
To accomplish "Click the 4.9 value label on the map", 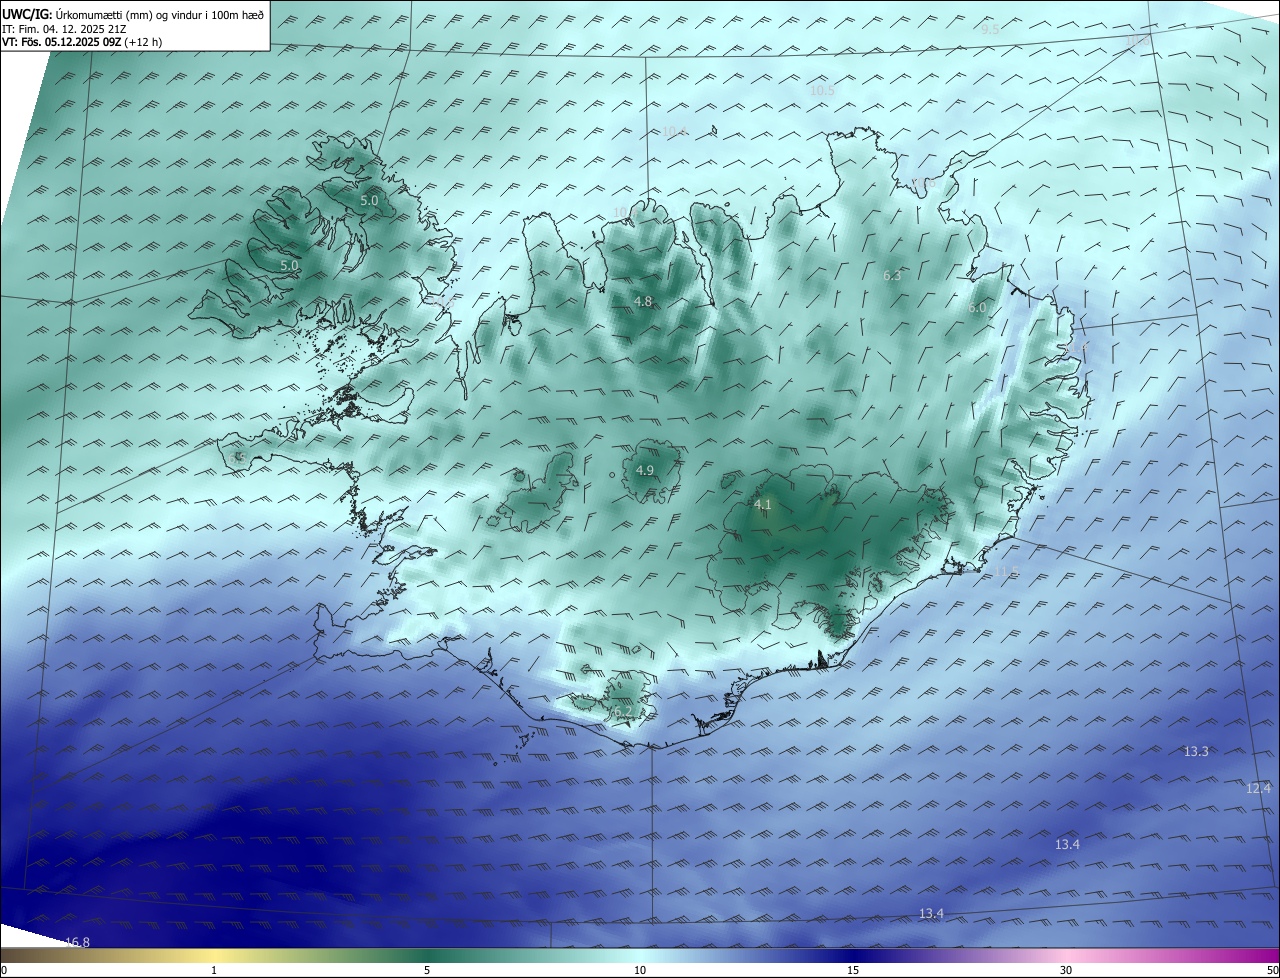I will [x=645, y=470].
